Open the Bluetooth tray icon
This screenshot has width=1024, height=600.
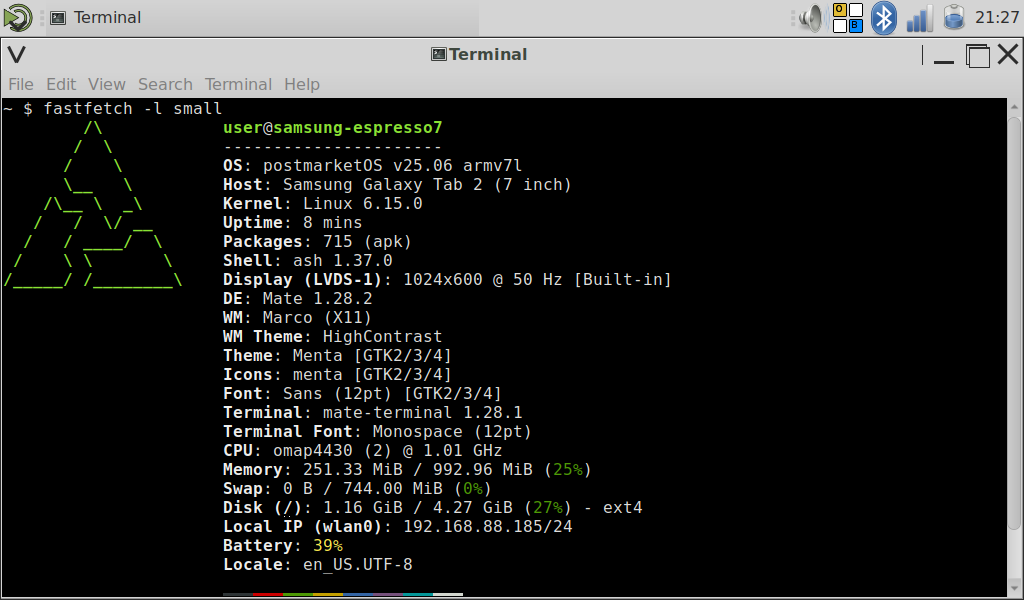pos(883,18)
